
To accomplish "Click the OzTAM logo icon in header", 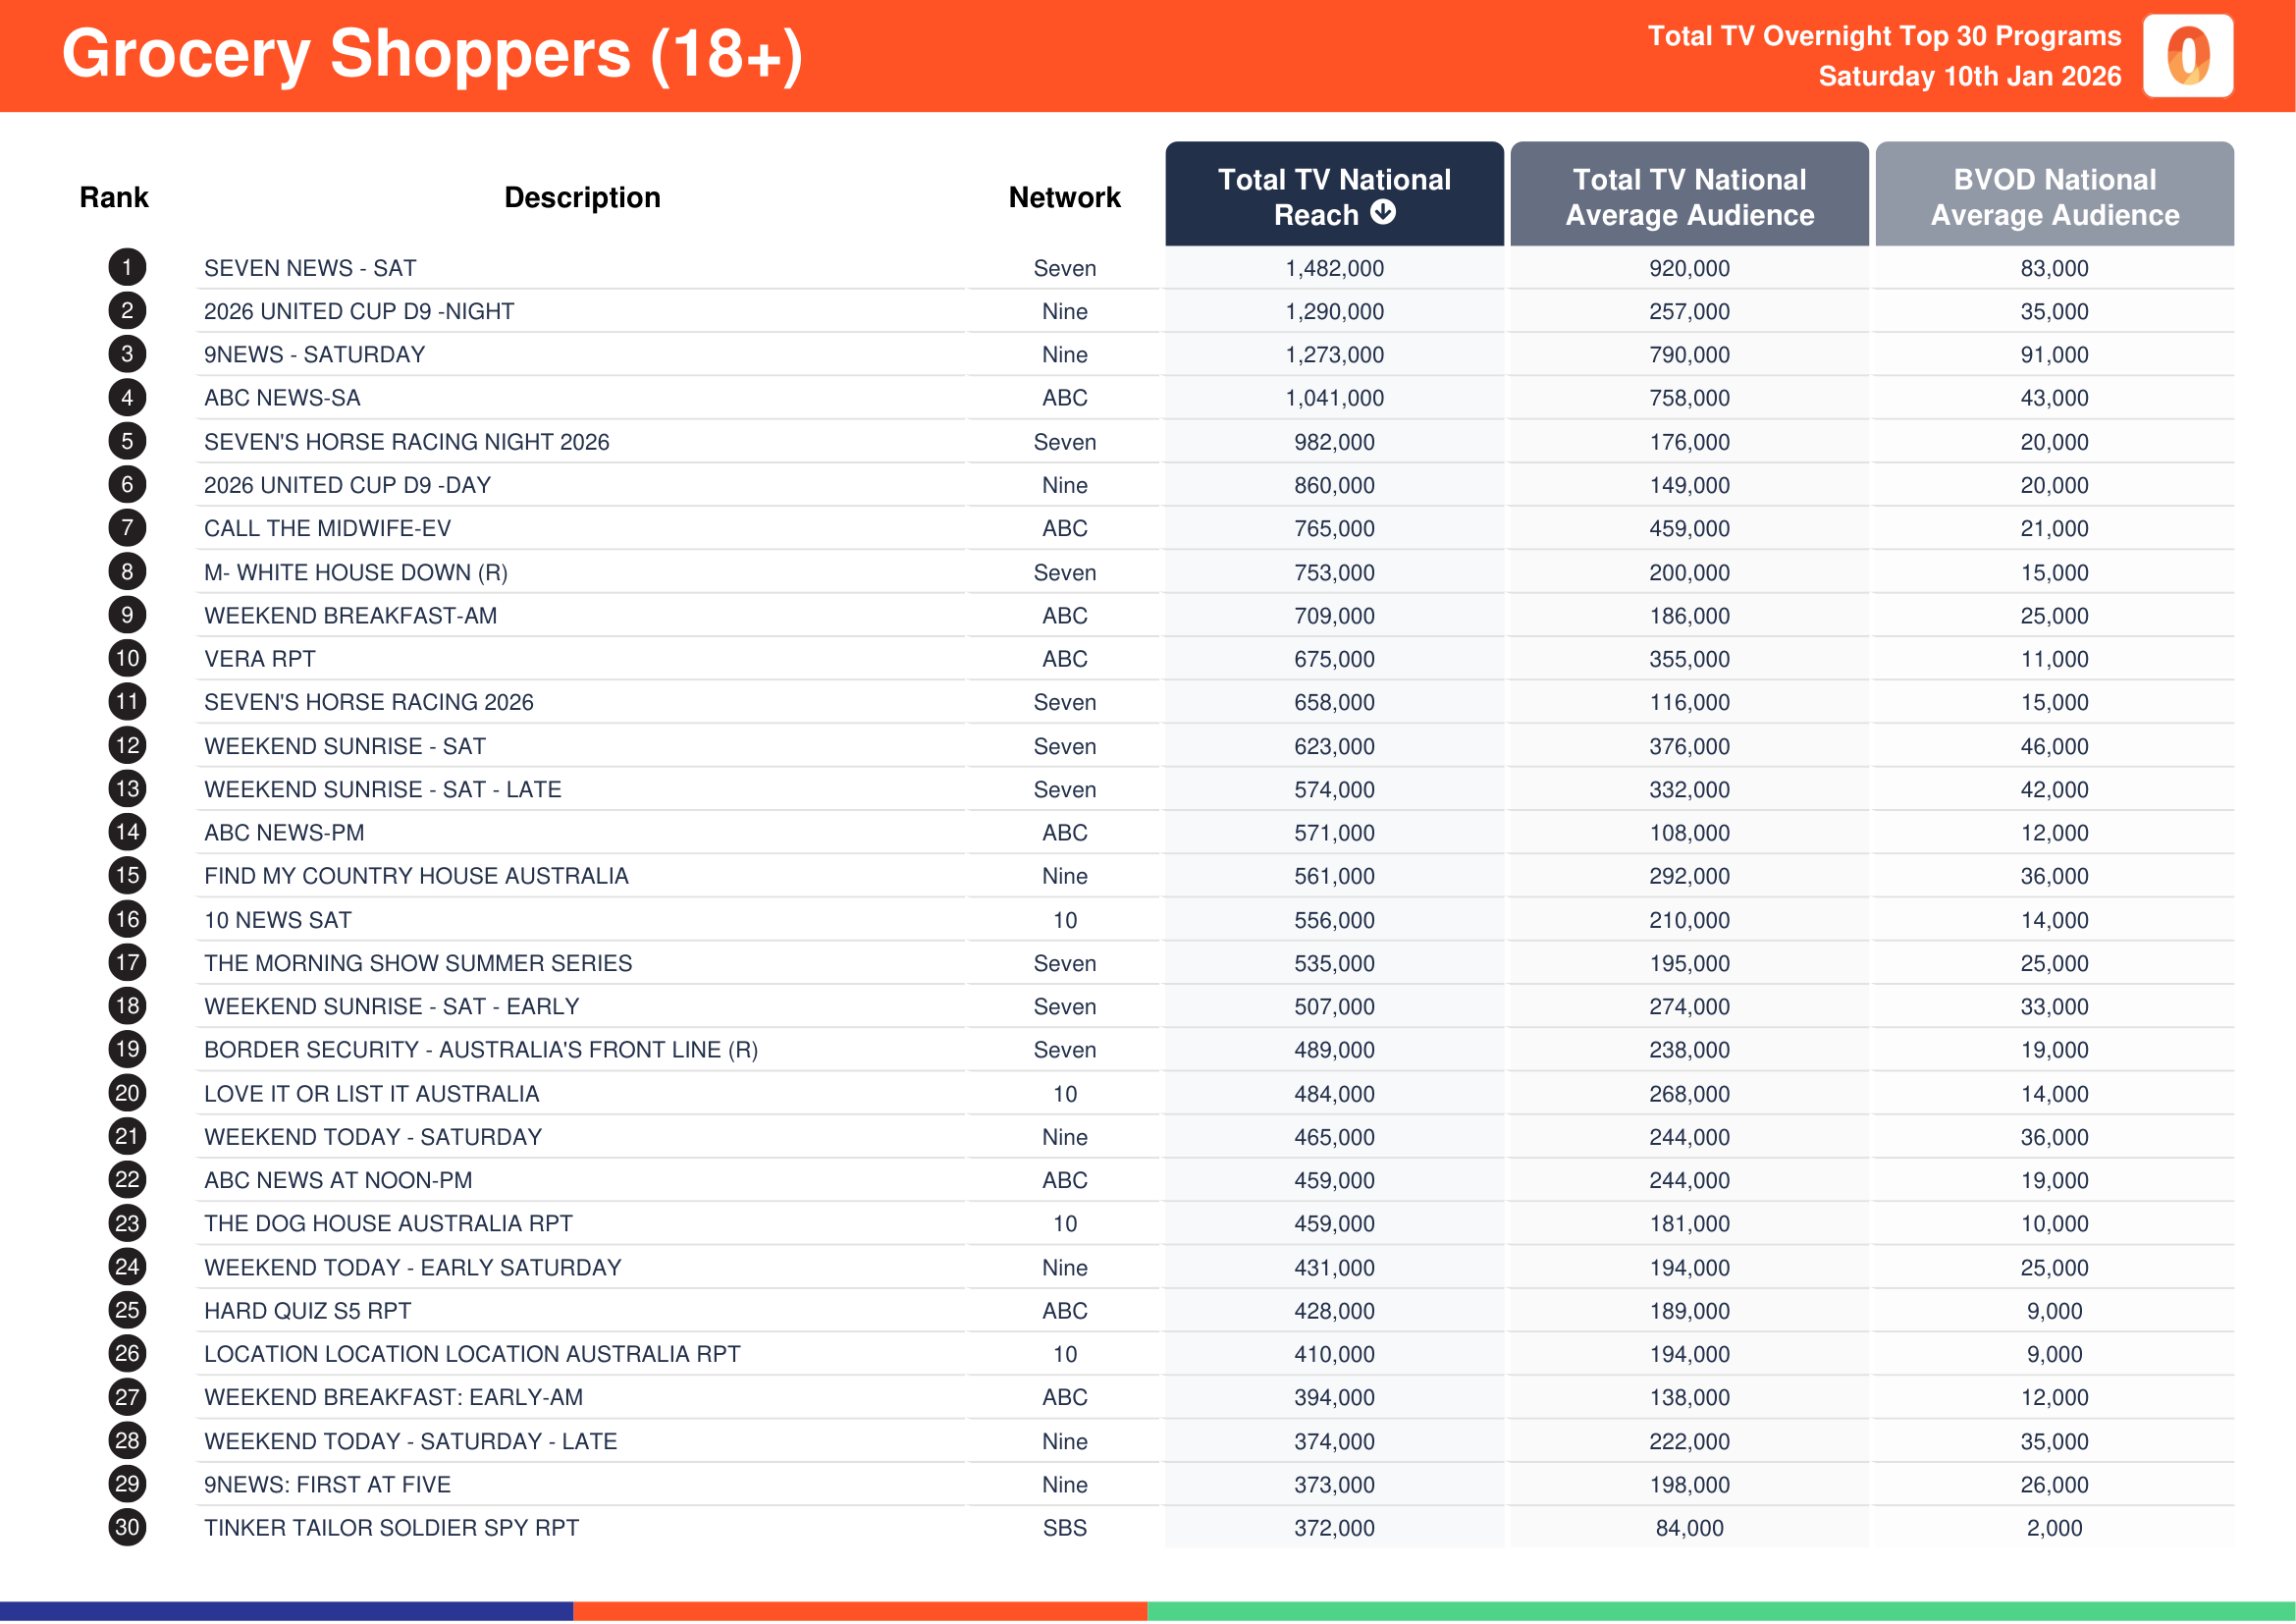I will (x=2187, y=56).
